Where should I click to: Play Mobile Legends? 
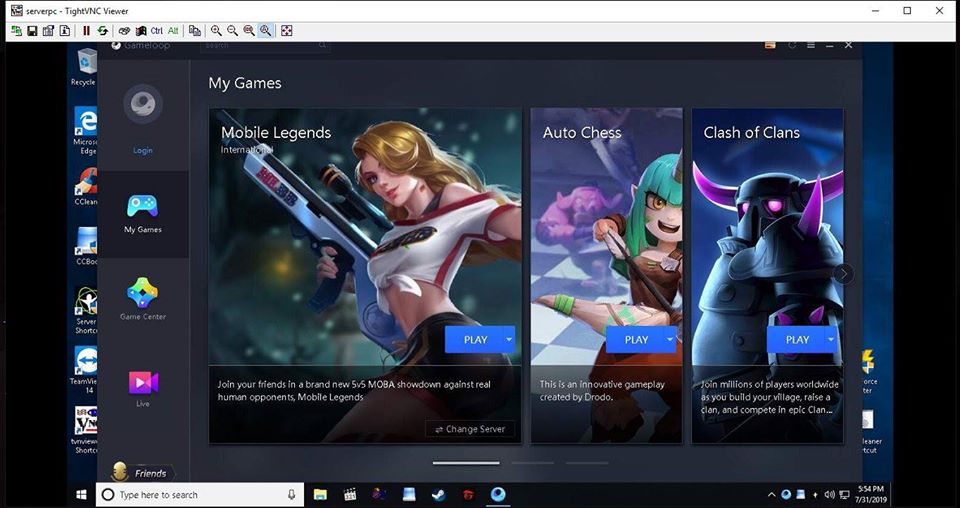(474, 340)
